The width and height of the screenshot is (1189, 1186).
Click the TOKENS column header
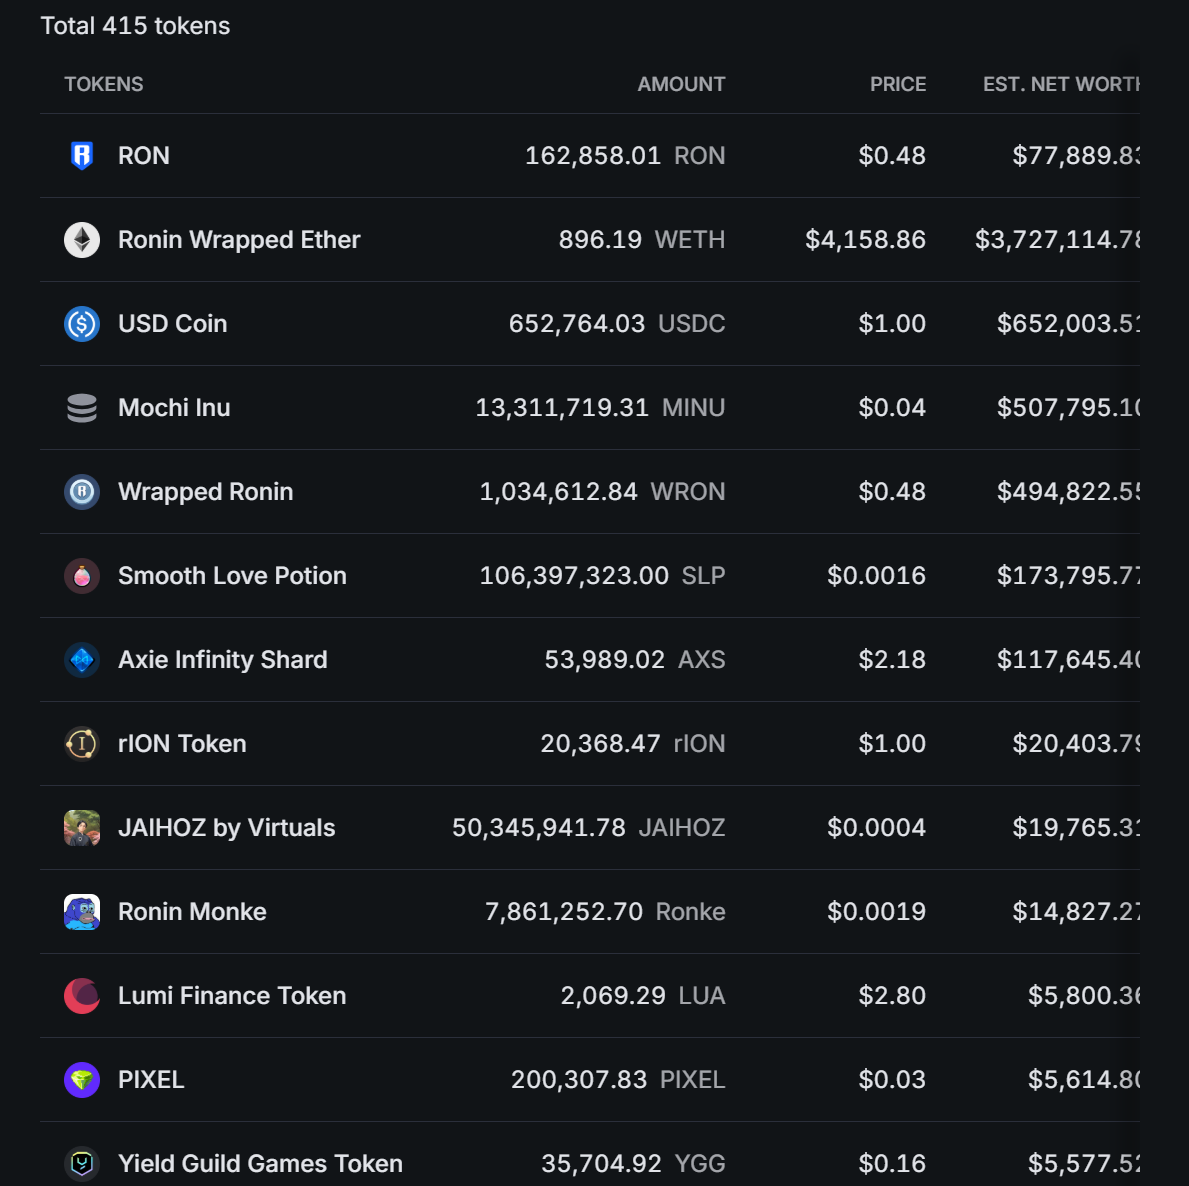coord(104,84)
